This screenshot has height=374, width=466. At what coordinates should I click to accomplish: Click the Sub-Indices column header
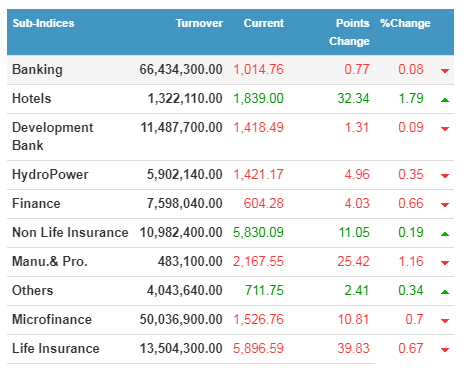(43, 23)
